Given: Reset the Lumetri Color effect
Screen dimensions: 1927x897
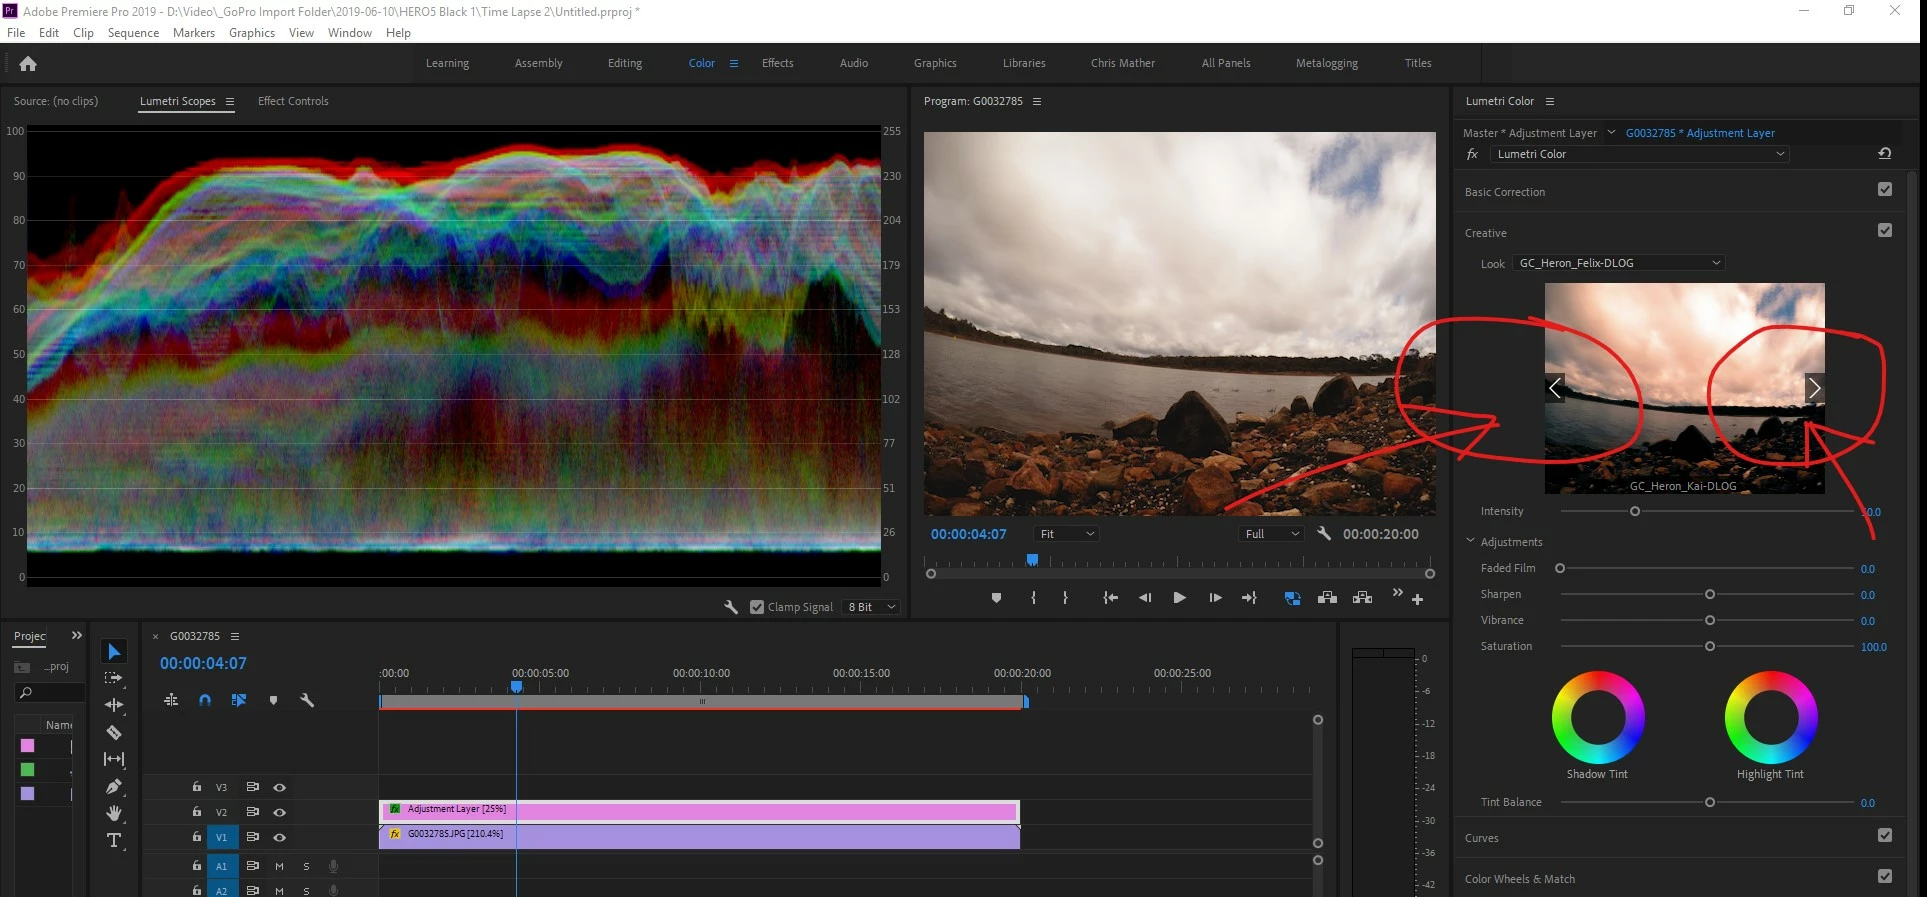Looking at the screenshot, I should click(1884, 154).
